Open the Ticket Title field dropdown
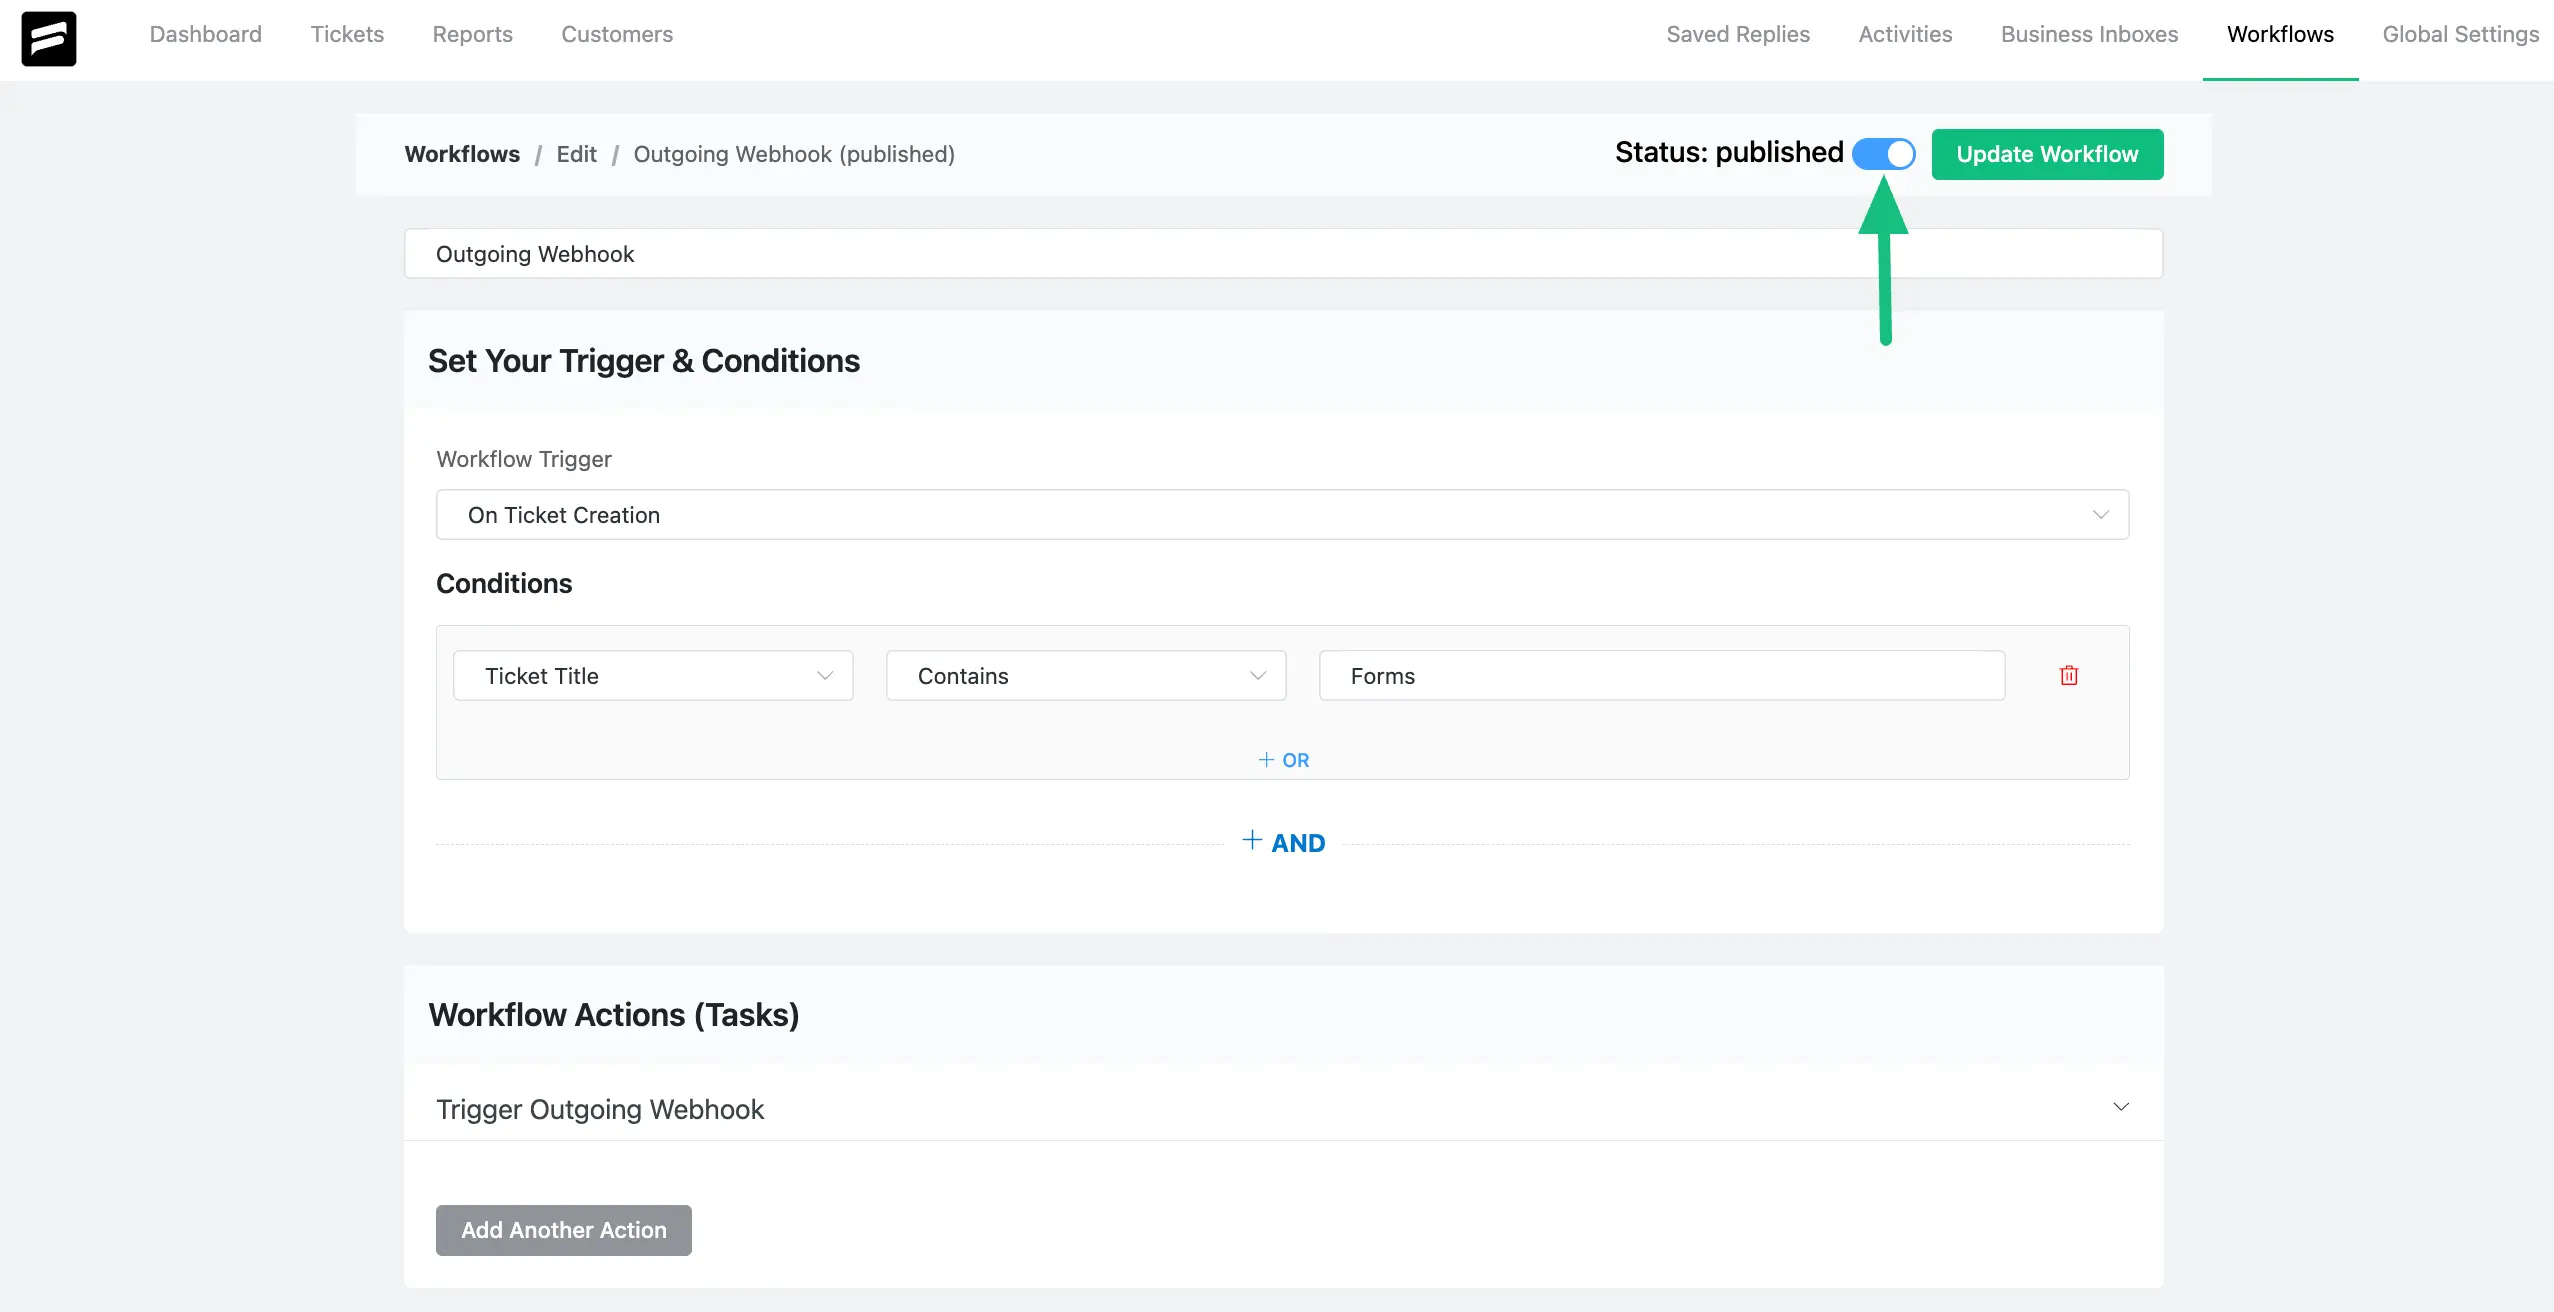Screen dimensions: 2554x1312 [653, 676]
